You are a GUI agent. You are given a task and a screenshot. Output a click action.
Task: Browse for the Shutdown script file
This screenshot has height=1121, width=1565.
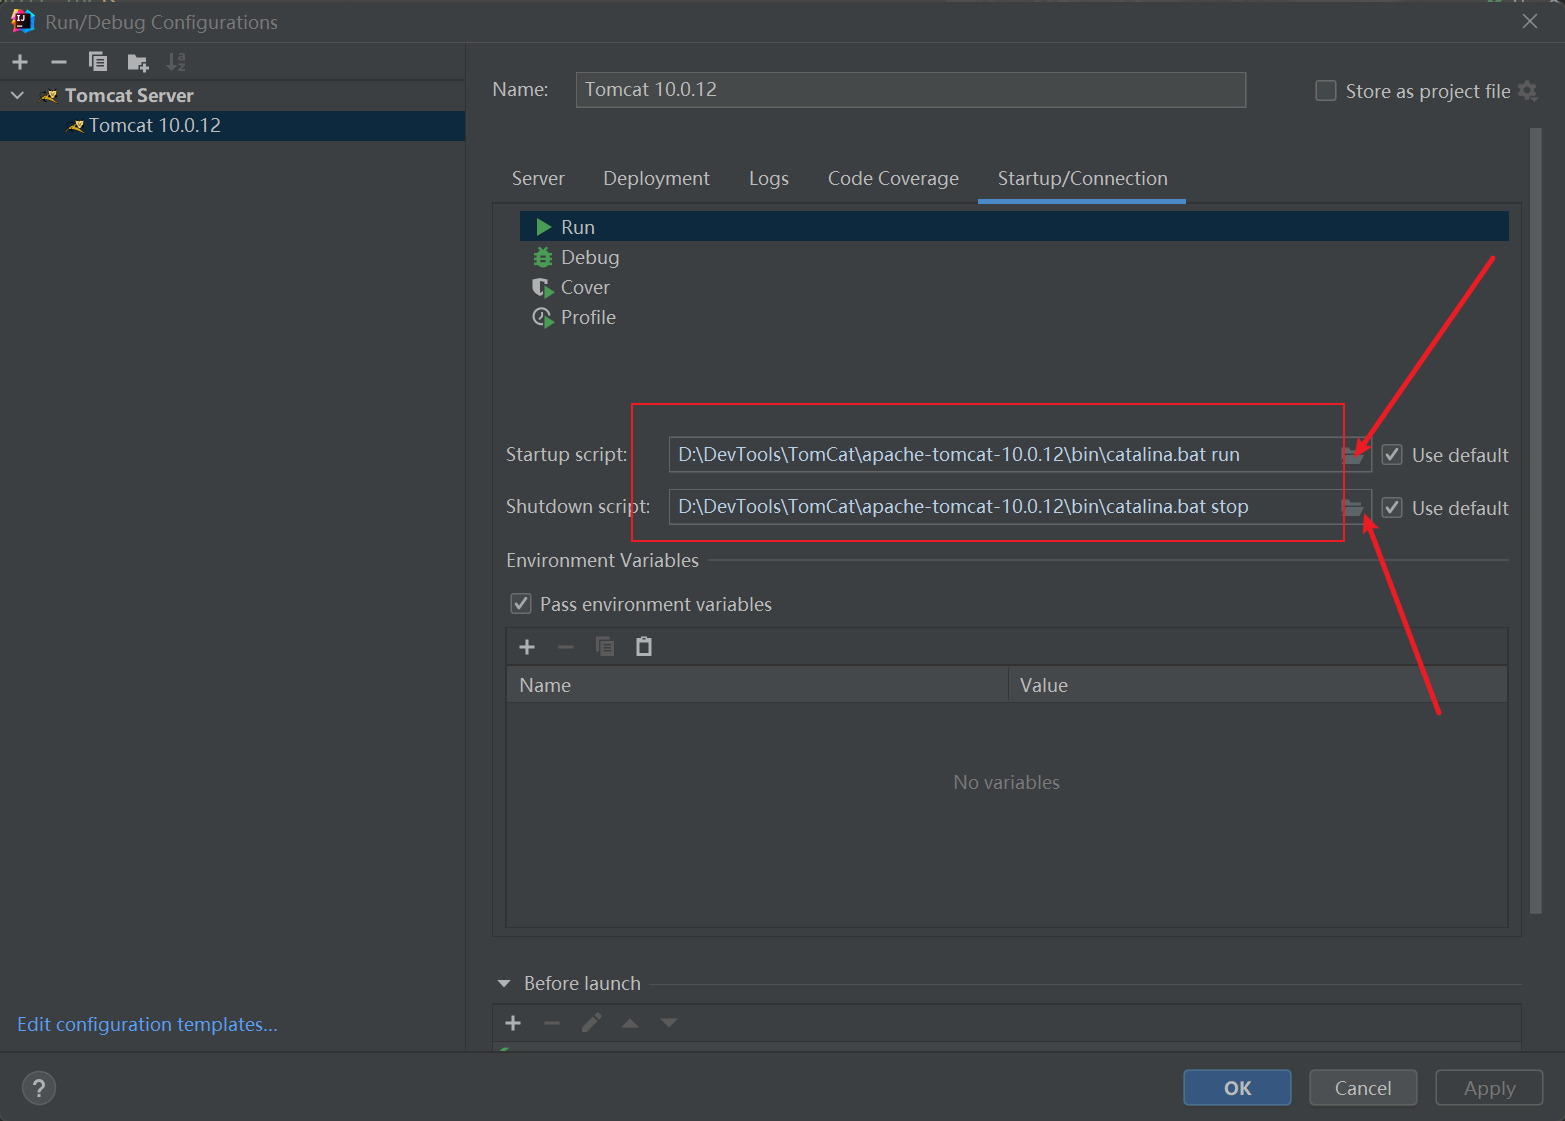(1352, 507)
